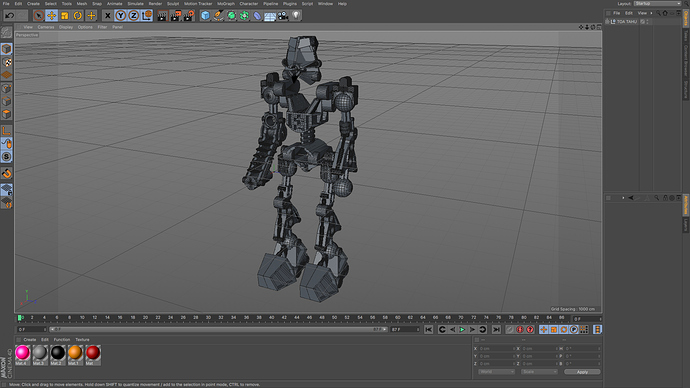Toggle rotation keyframe recording
Viewport: 690px width, 388px height.
pos(564,329)
